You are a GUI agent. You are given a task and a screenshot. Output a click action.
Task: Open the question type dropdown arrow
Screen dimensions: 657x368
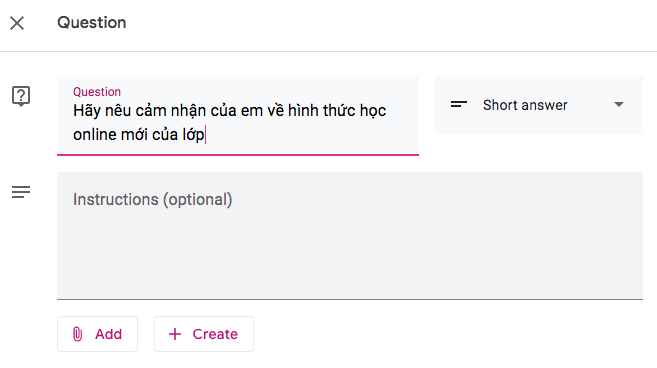coord(619,104)
